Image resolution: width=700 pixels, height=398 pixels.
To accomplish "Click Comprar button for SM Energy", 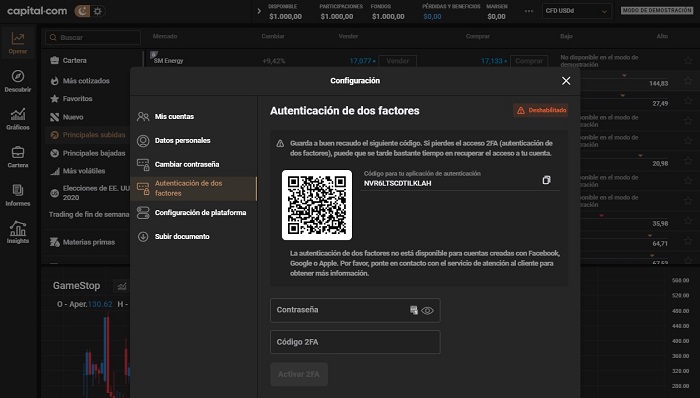I will pyautogui.click(x=529, y=61).
